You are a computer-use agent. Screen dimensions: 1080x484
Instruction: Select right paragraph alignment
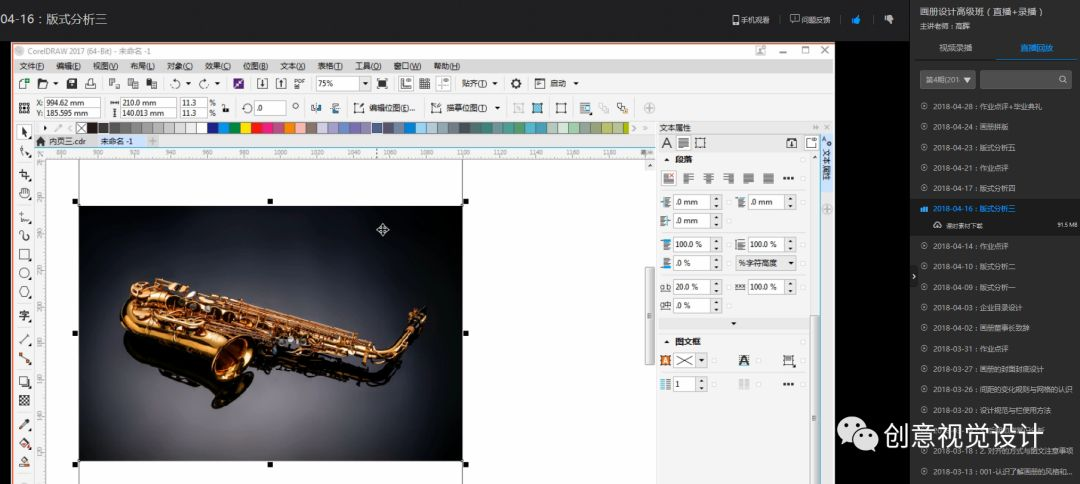click(x=728, y=178)
